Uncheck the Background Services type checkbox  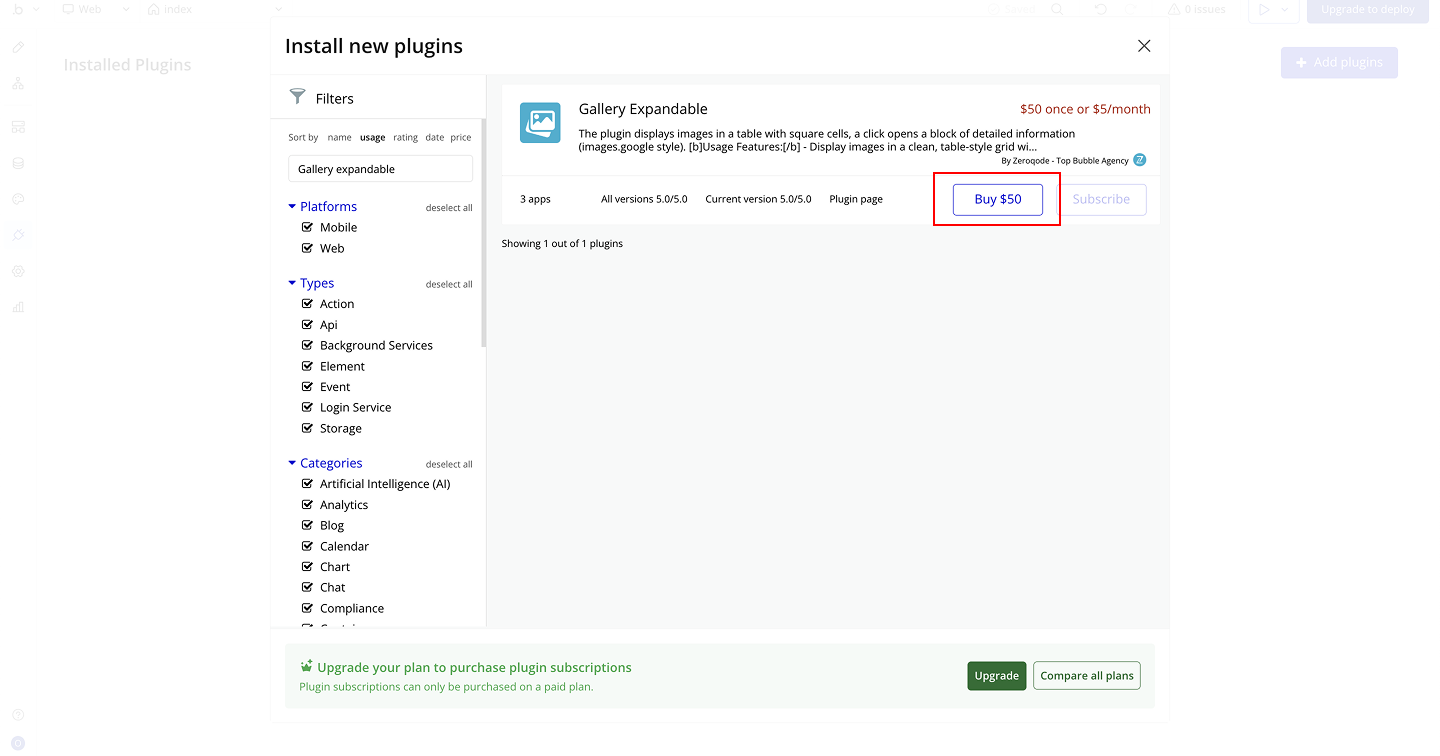point(308,345)
